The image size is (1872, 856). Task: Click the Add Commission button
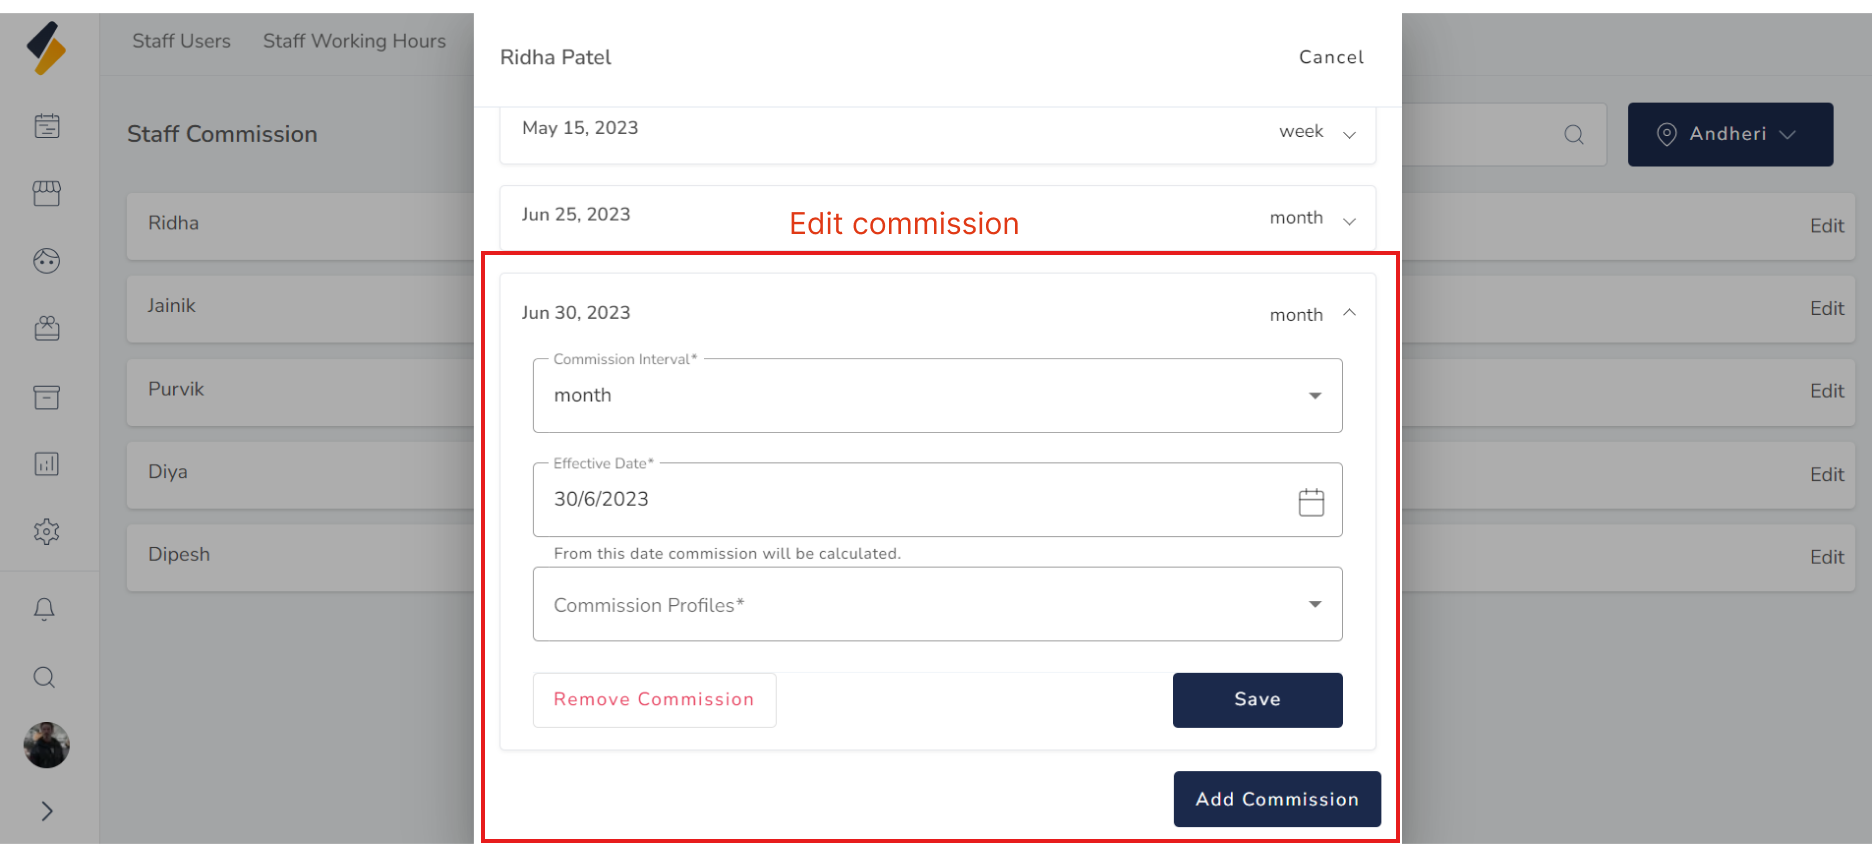[1277, 799]
